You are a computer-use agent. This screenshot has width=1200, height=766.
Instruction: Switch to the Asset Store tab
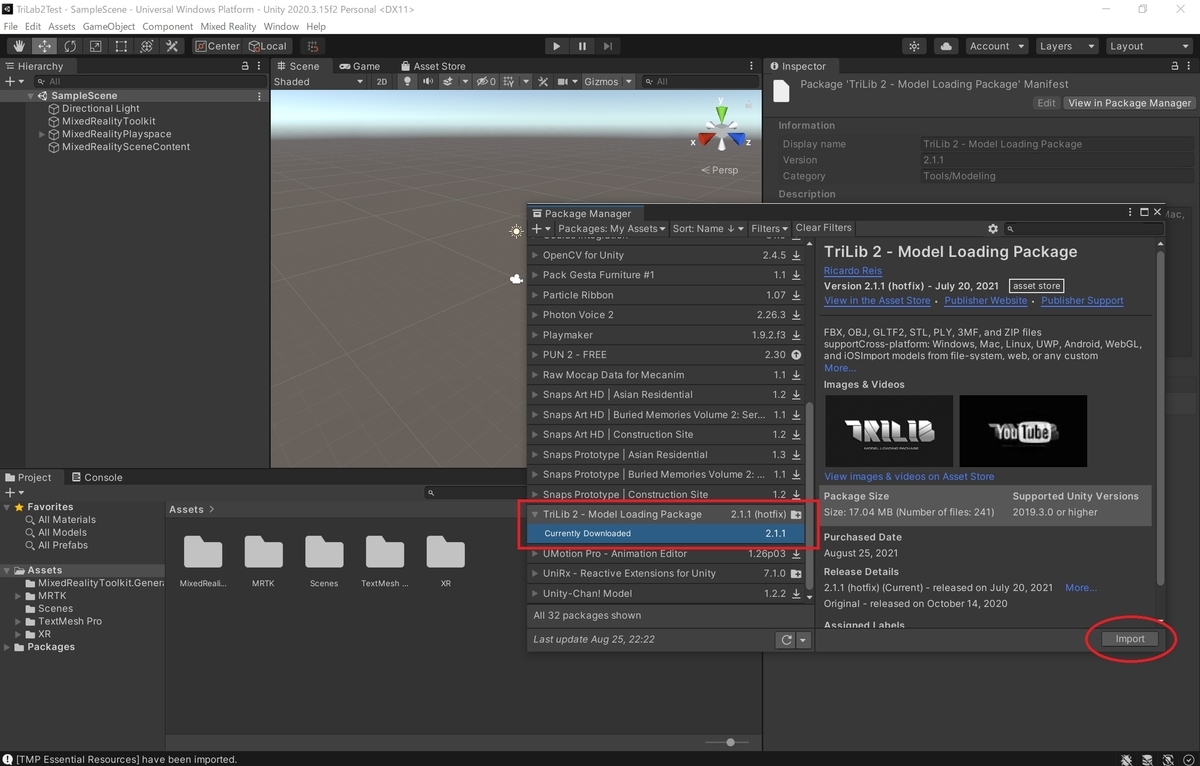[432, 66]
